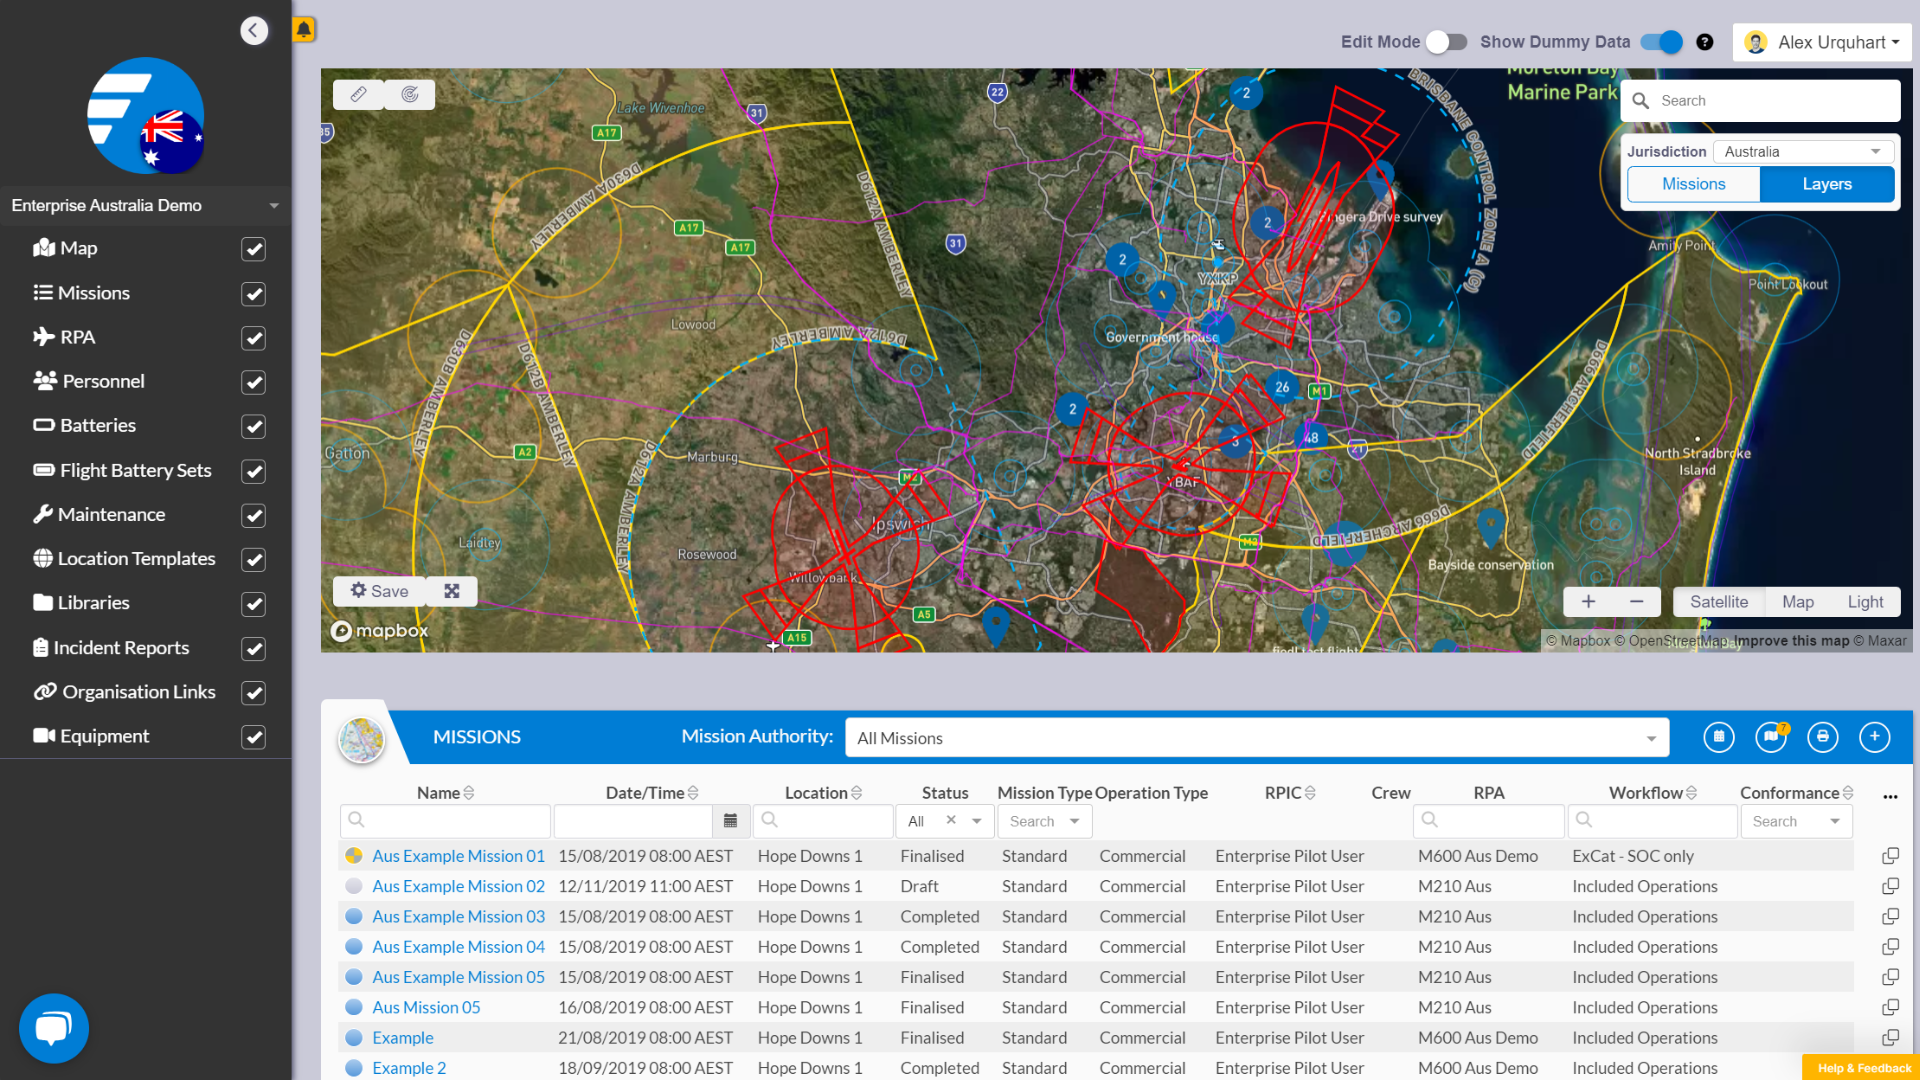Open the Jurisdiction Australia dropdown

point(1803,152)
